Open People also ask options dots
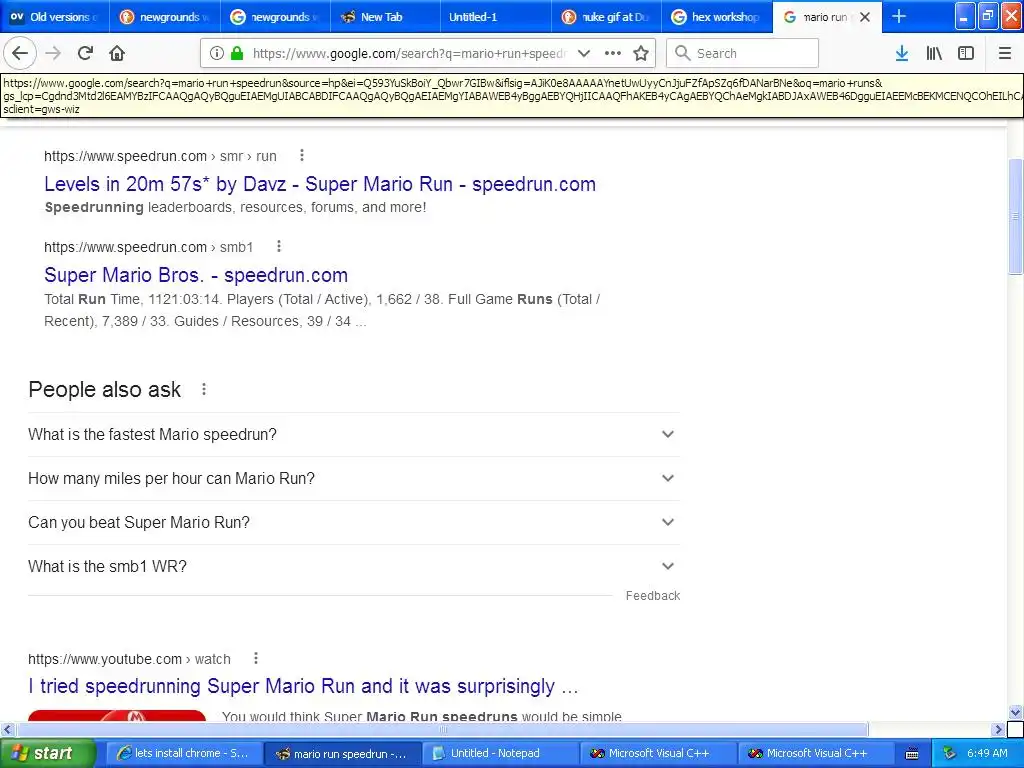Viewport: 1024px width, 768px height. tap(204, 389)
